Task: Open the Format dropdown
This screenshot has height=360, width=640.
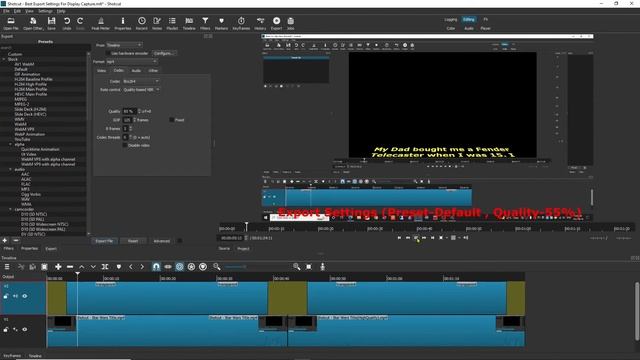Action: tap(131, 62)
